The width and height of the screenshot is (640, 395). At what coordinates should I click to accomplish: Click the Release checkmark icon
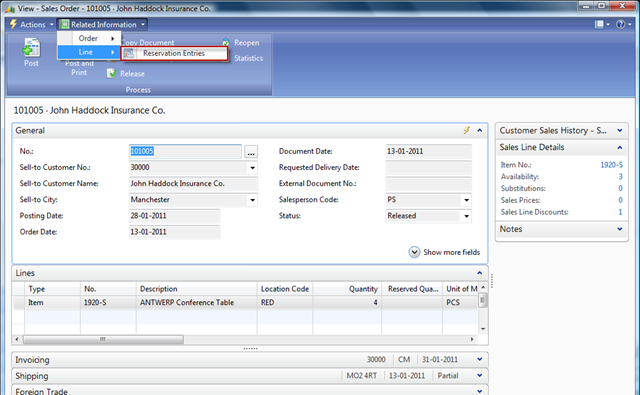pyautogui.click(x=111, y=73)
